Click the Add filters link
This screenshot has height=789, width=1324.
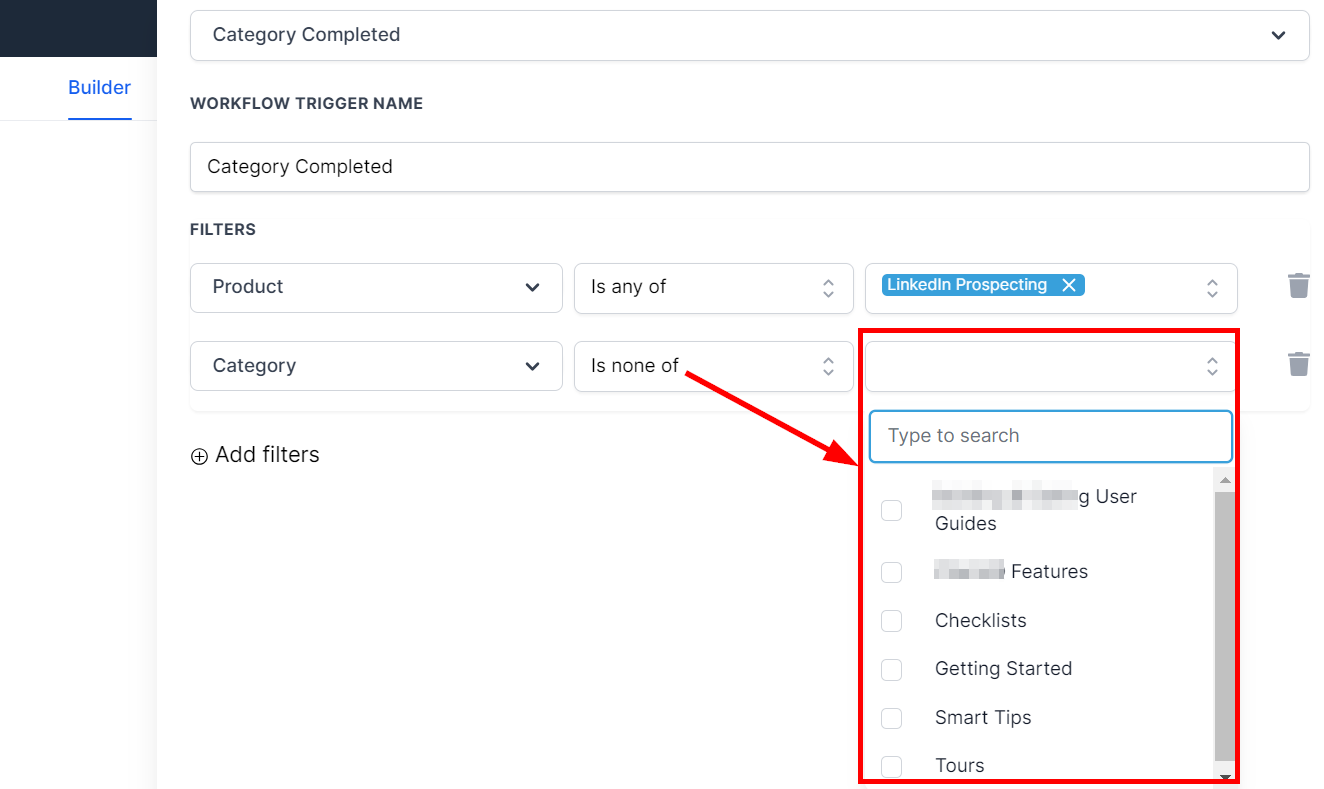(x=267, y=455)
